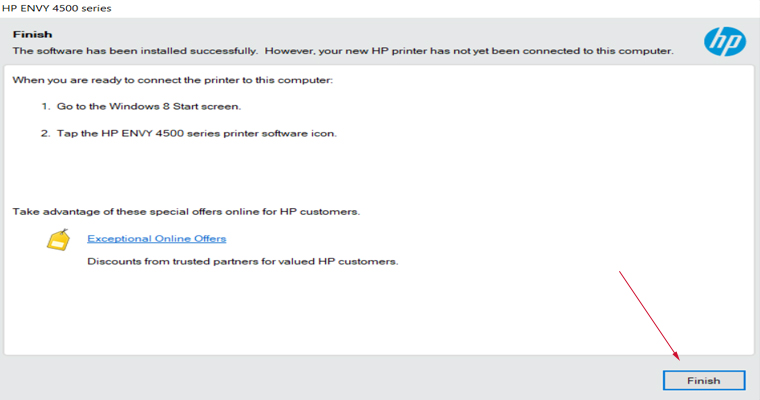Click the empty white area below the offers
Viewport: 760px width, 400px height.
click(x=380, y=310)
